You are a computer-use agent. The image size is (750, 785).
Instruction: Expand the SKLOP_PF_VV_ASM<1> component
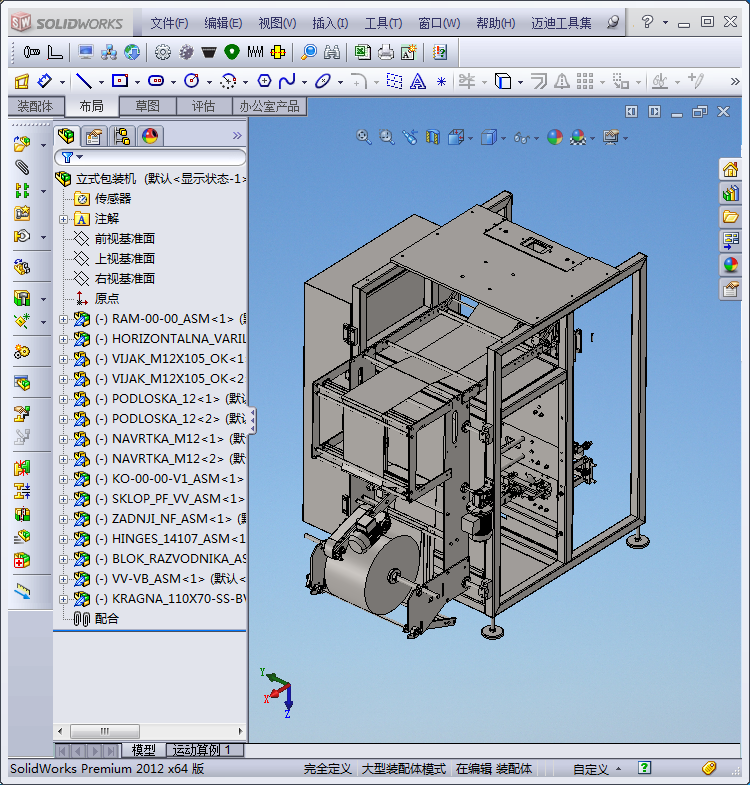tap(63, 499)
